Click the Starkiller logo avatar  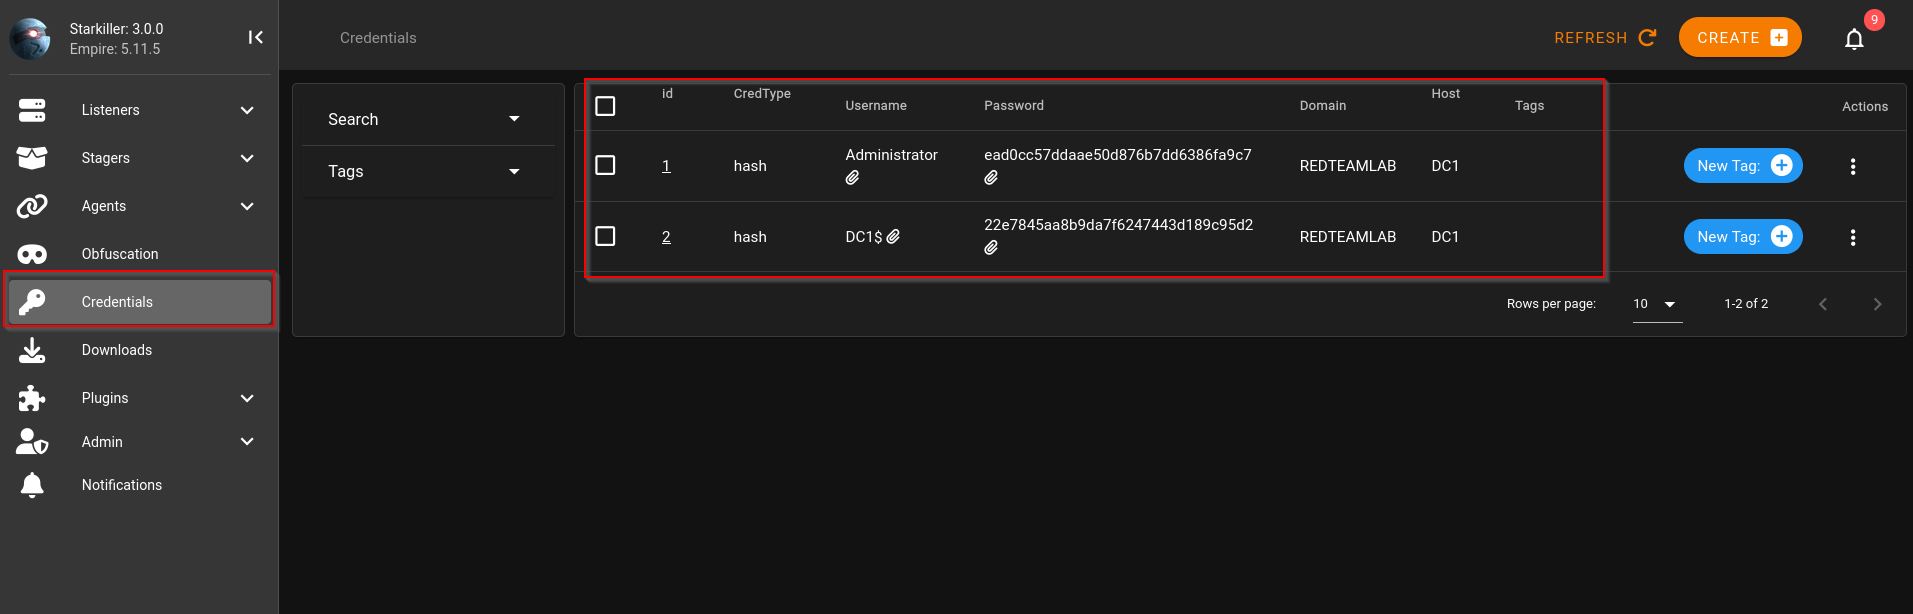coord(30,38)
